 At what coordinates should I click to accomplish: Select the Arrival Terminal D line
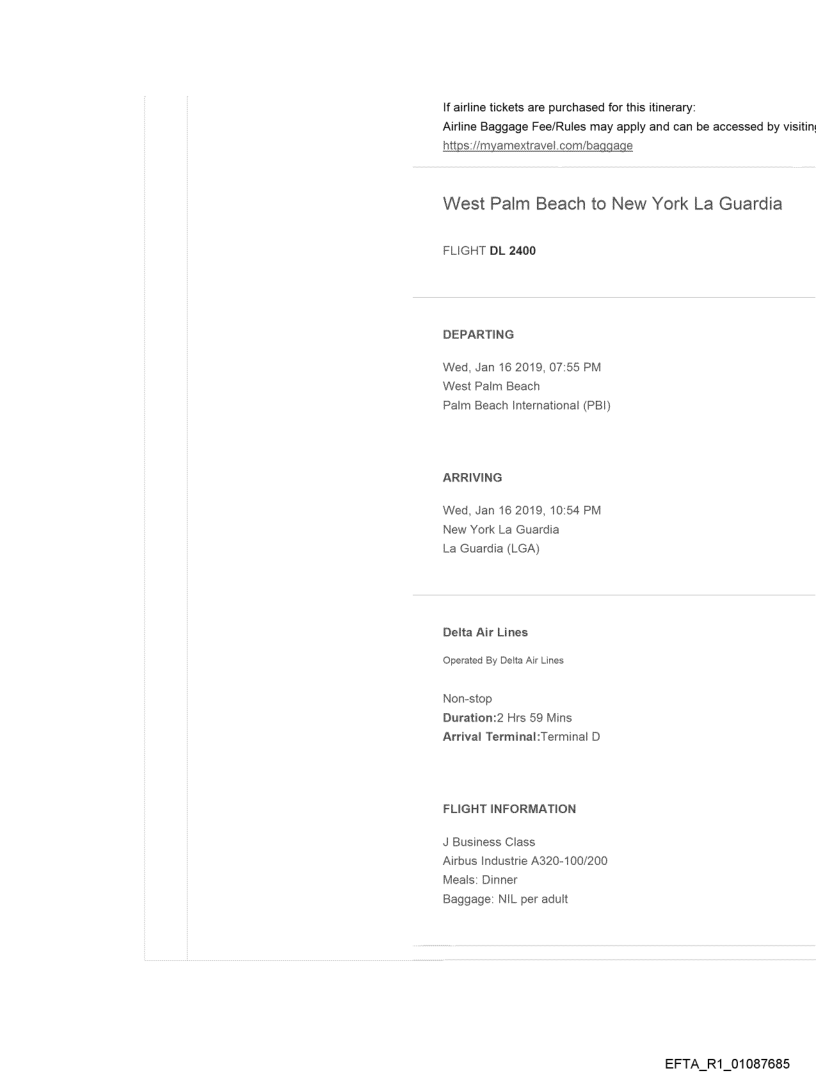pyautogui.click(x=528, y=737)
